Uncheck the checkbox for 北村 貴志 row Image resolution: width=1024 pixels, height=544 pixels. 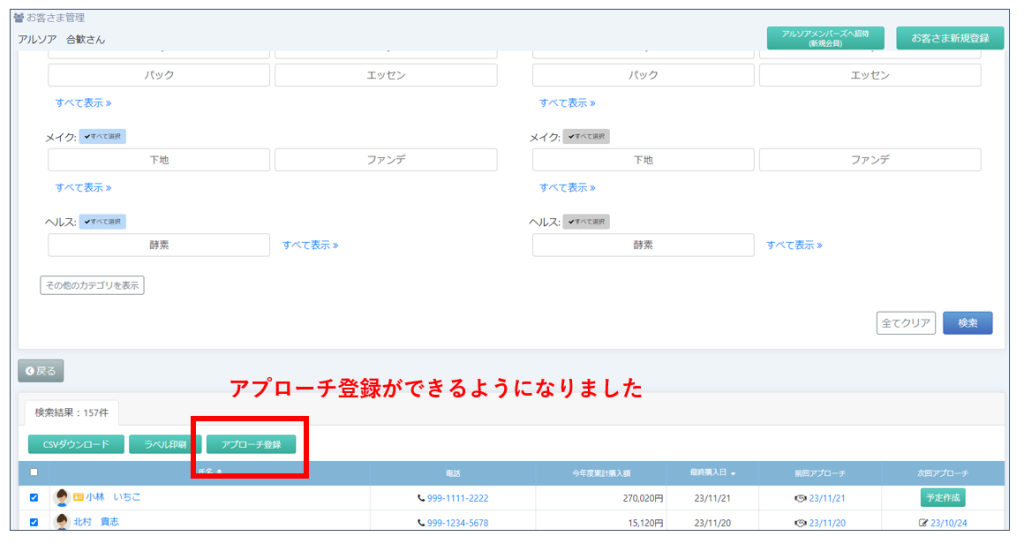[x=34, y=522]
